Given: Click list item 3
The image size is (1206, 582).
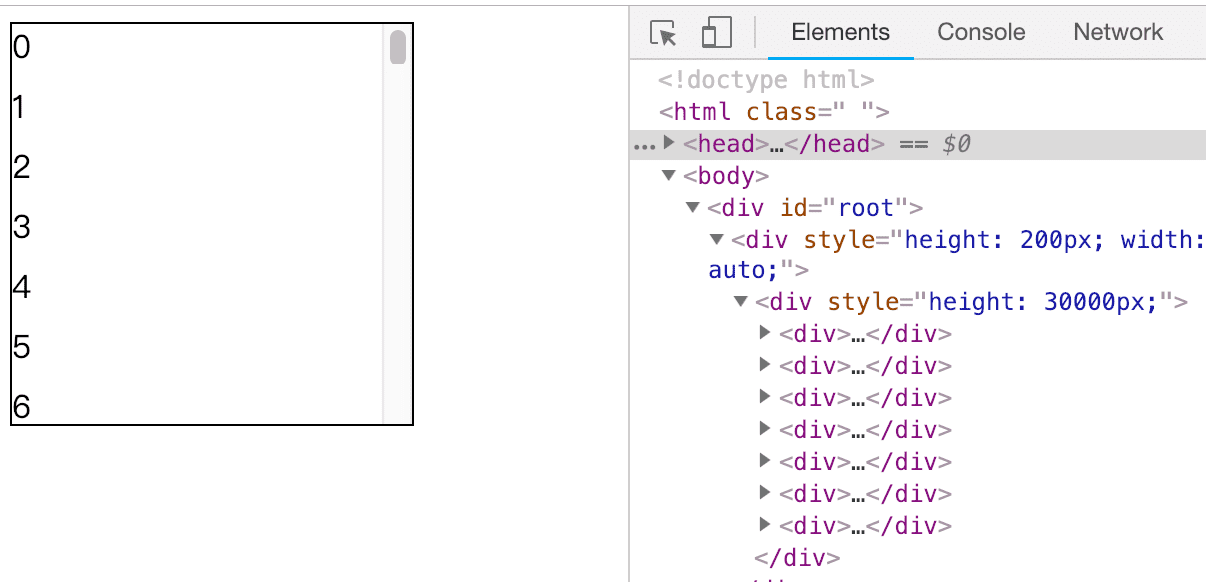Looking at the screenshot, I should pyautogui.click(x=22, y=227).
